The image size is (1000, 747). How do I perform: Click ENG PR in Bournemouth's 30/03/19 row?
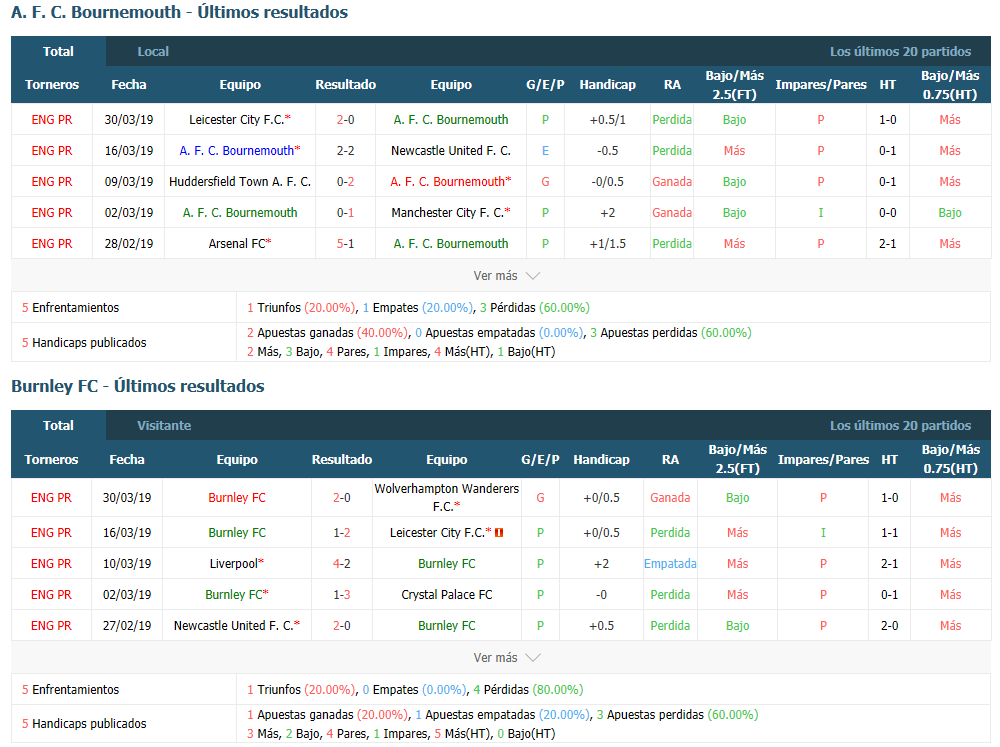tap(52, 120)
